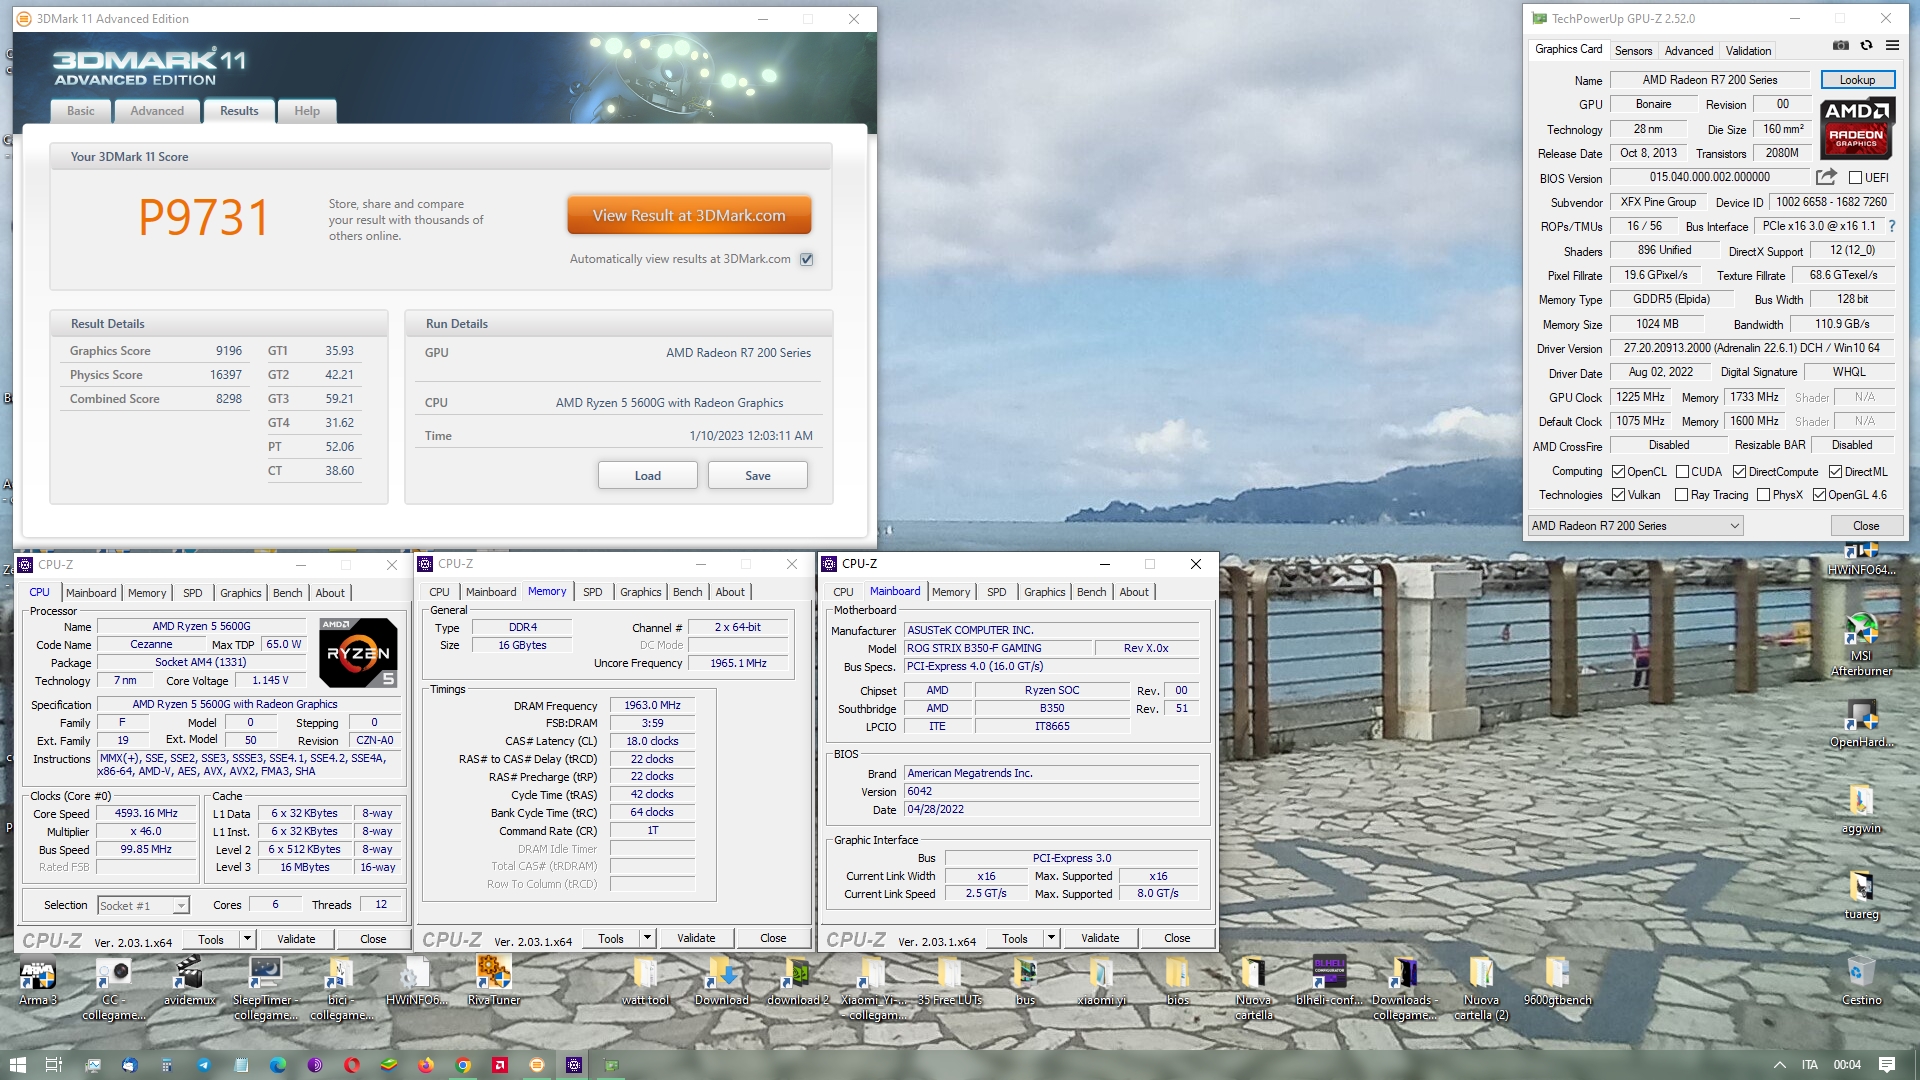Open Bench tab in CPU-Z Mainboard window

click(1091, 592)
